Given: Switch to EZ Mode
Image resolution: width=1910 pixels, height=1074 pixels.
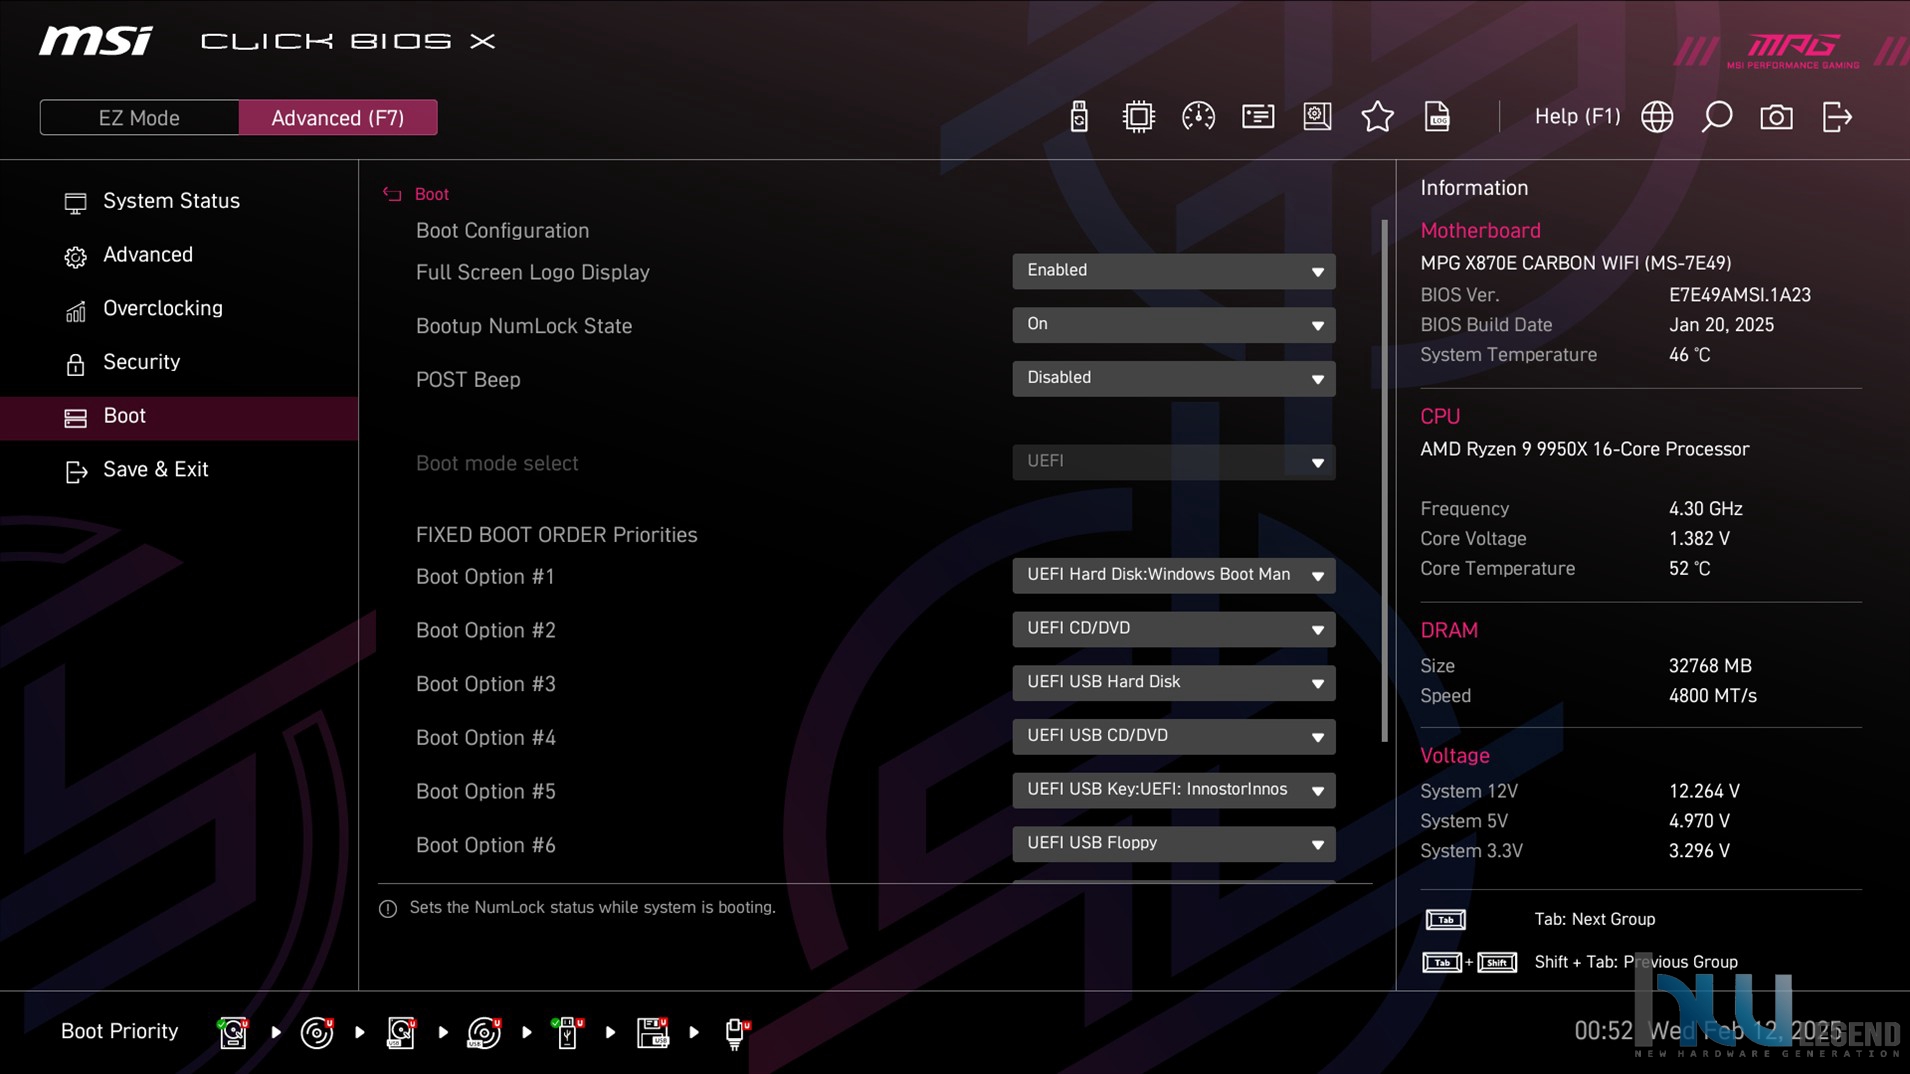Looking at the screenshot, I should [139, 118].
